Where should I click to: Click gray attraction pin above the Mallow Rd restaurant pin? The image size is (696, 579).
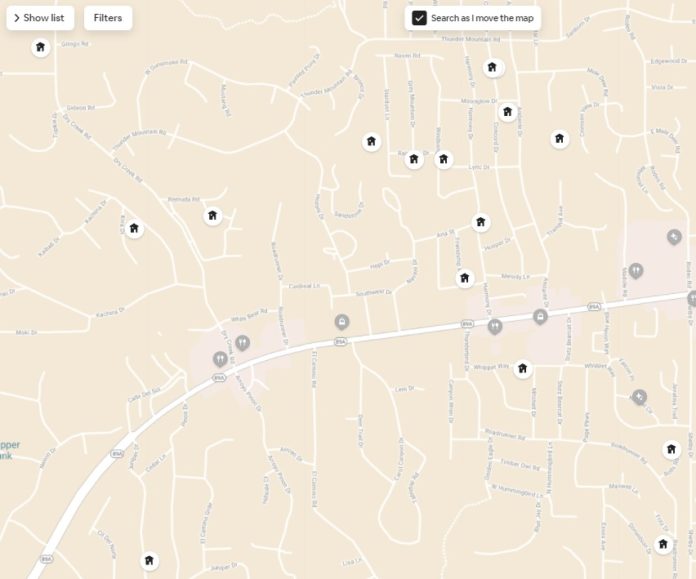point(674,237)
